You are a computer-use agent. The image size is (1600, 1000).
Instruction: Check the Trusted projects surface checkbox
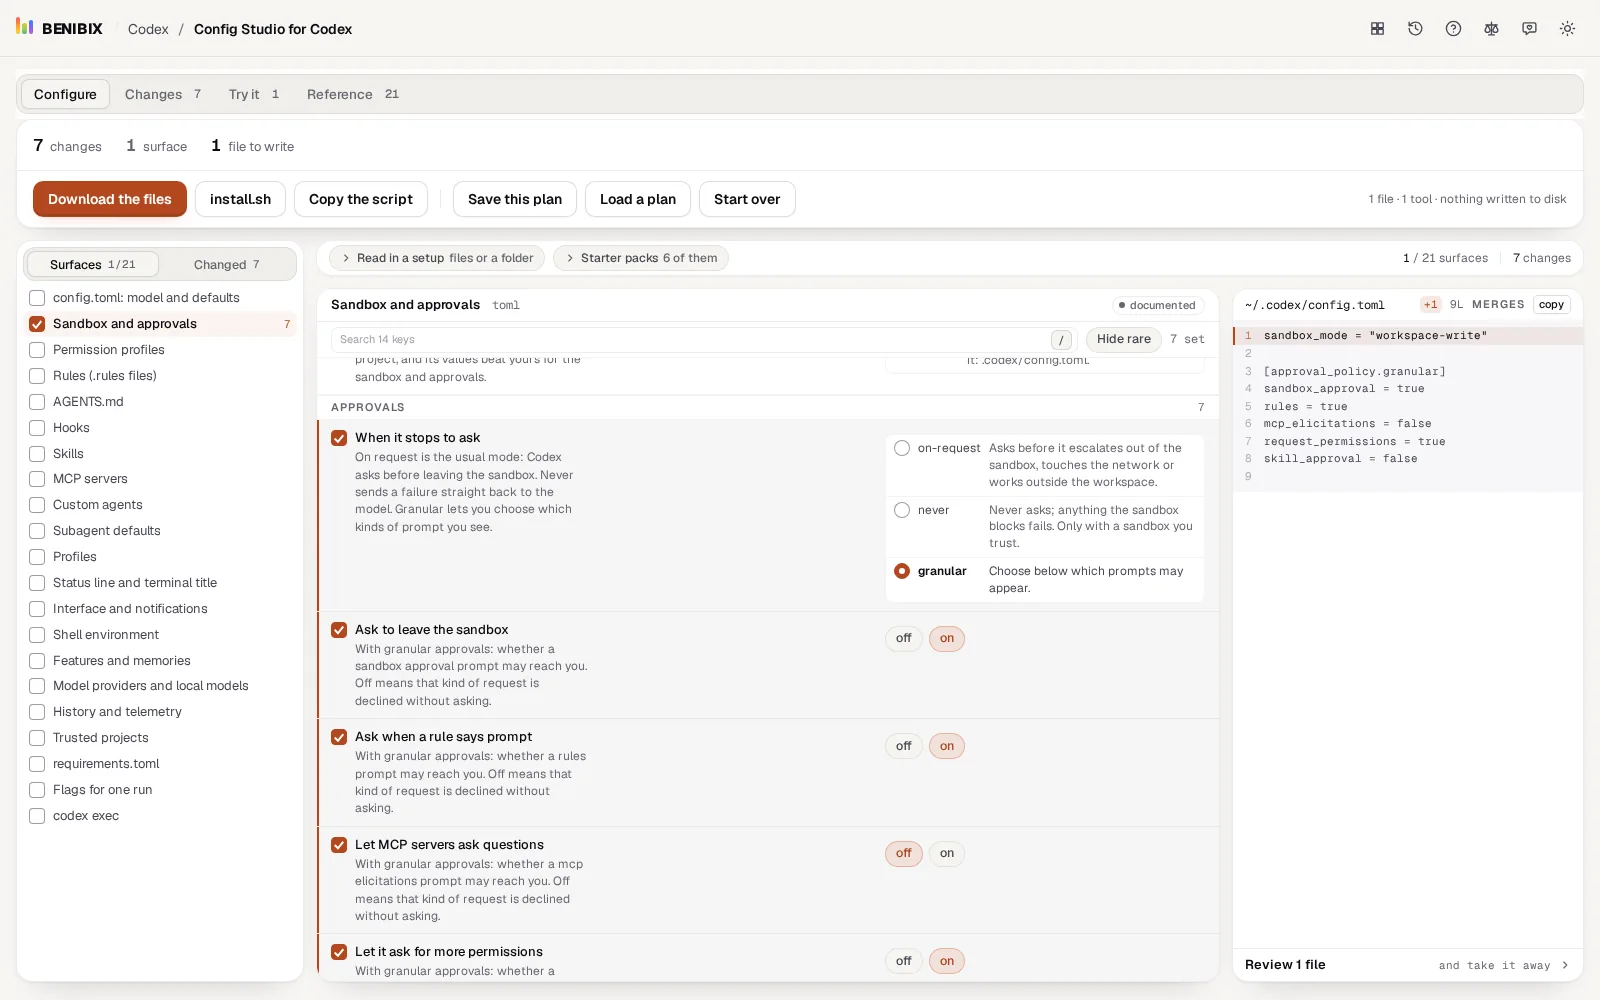(37, 738)
